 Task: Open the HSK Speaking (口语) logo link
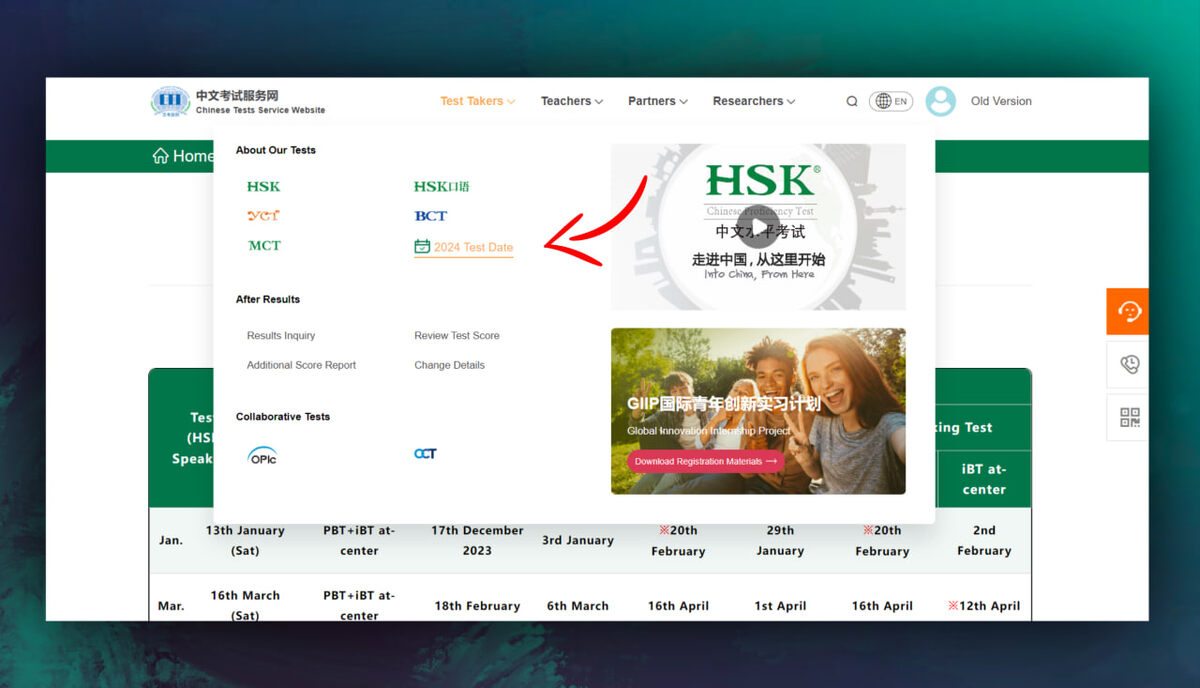point(441,187)
